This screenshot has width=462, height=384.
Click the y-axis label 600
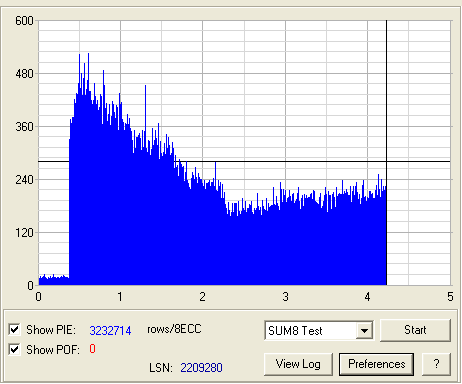(24, 21)
